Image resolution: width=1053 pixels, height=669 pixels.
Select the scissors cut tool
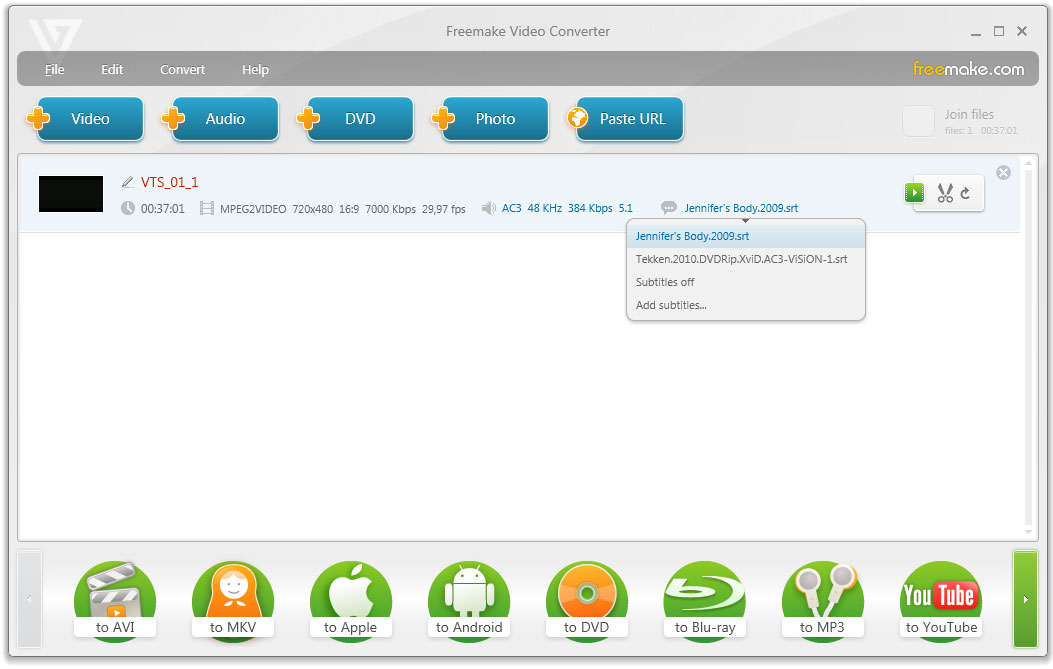pyautogui.click(x=945, y=193)
